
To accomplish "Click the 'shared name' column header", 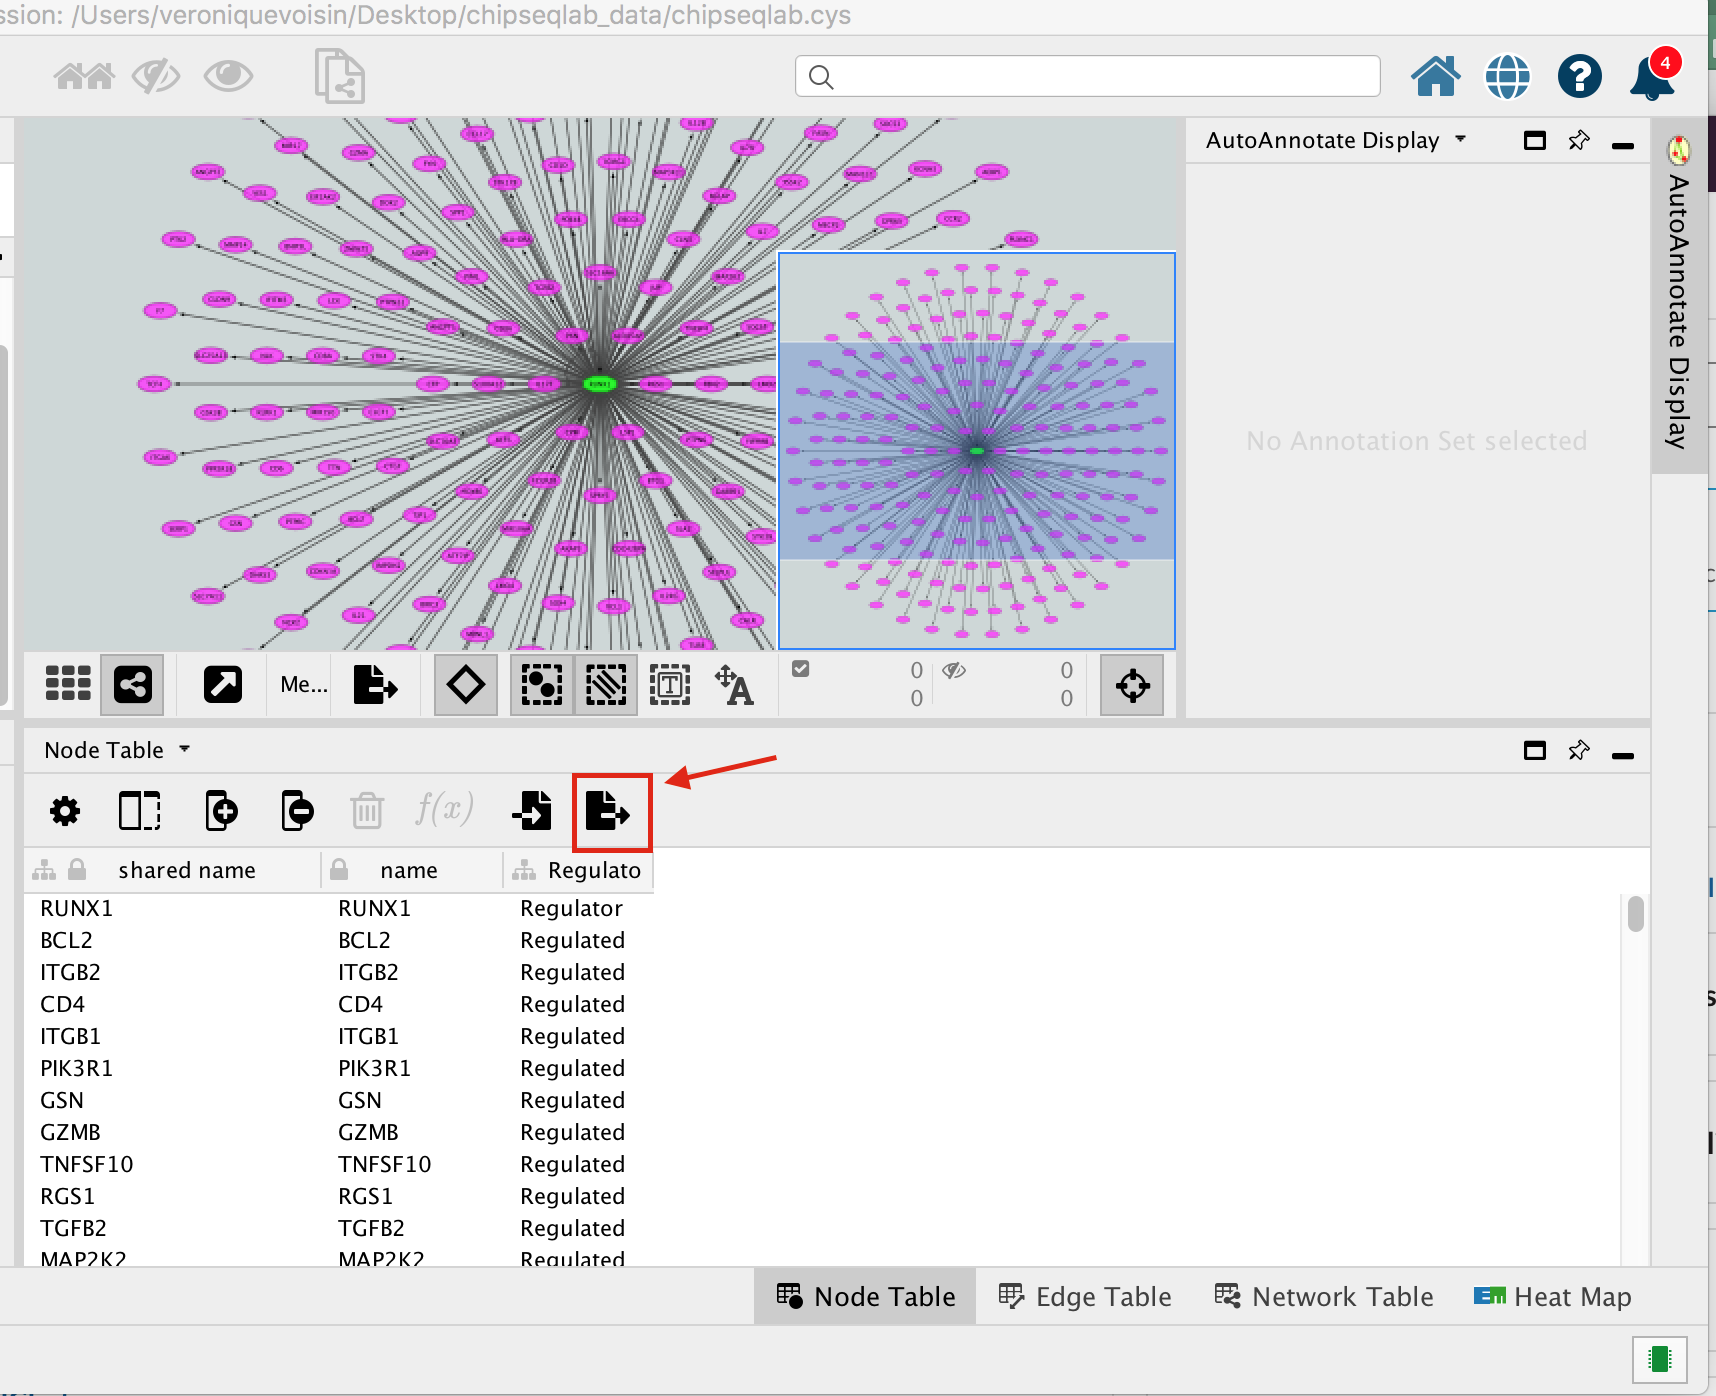I will tap(186, 871).
